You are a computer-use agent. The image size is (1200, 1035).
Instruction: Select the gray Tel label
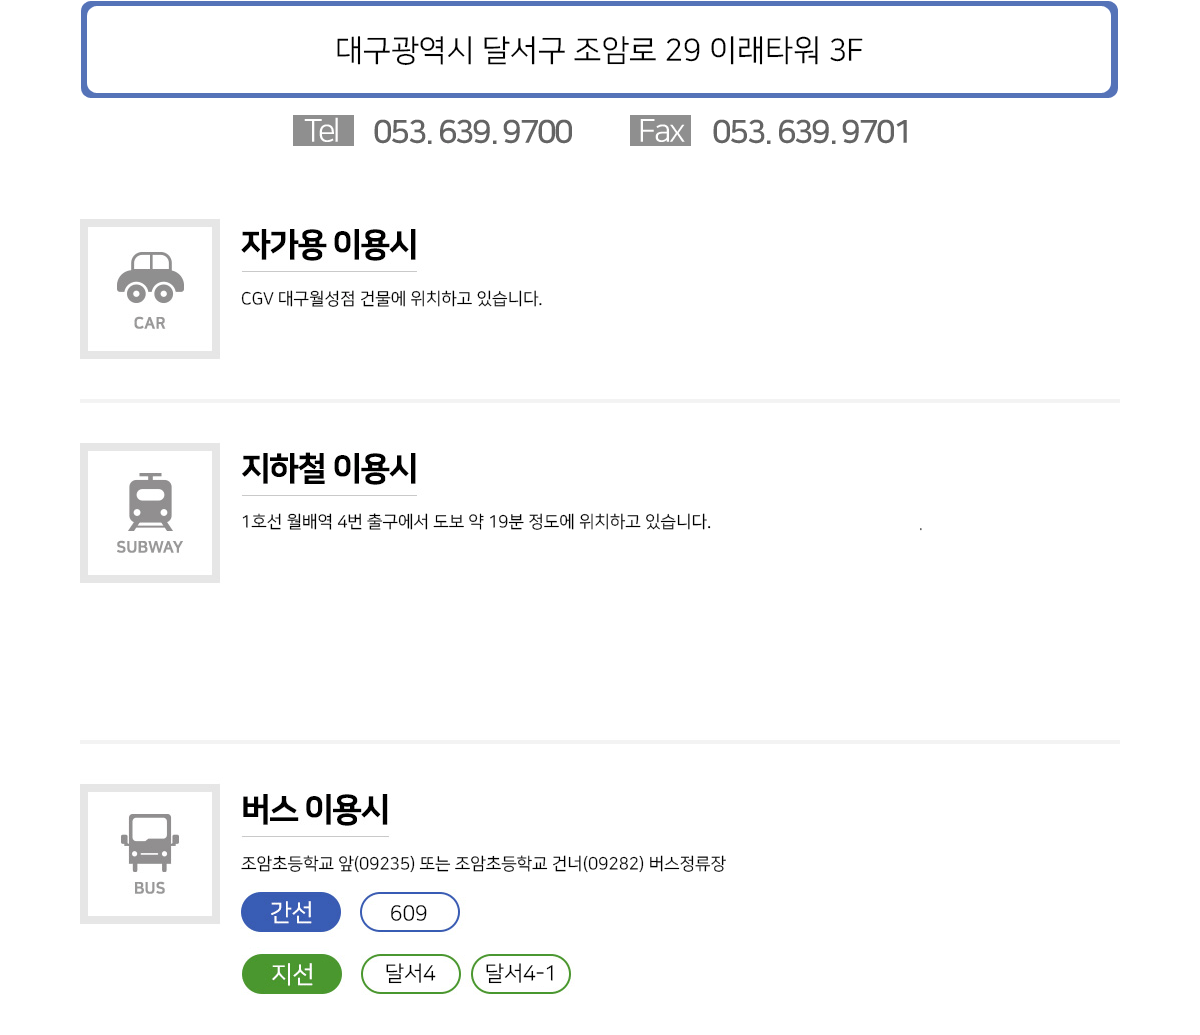point(323,131)
